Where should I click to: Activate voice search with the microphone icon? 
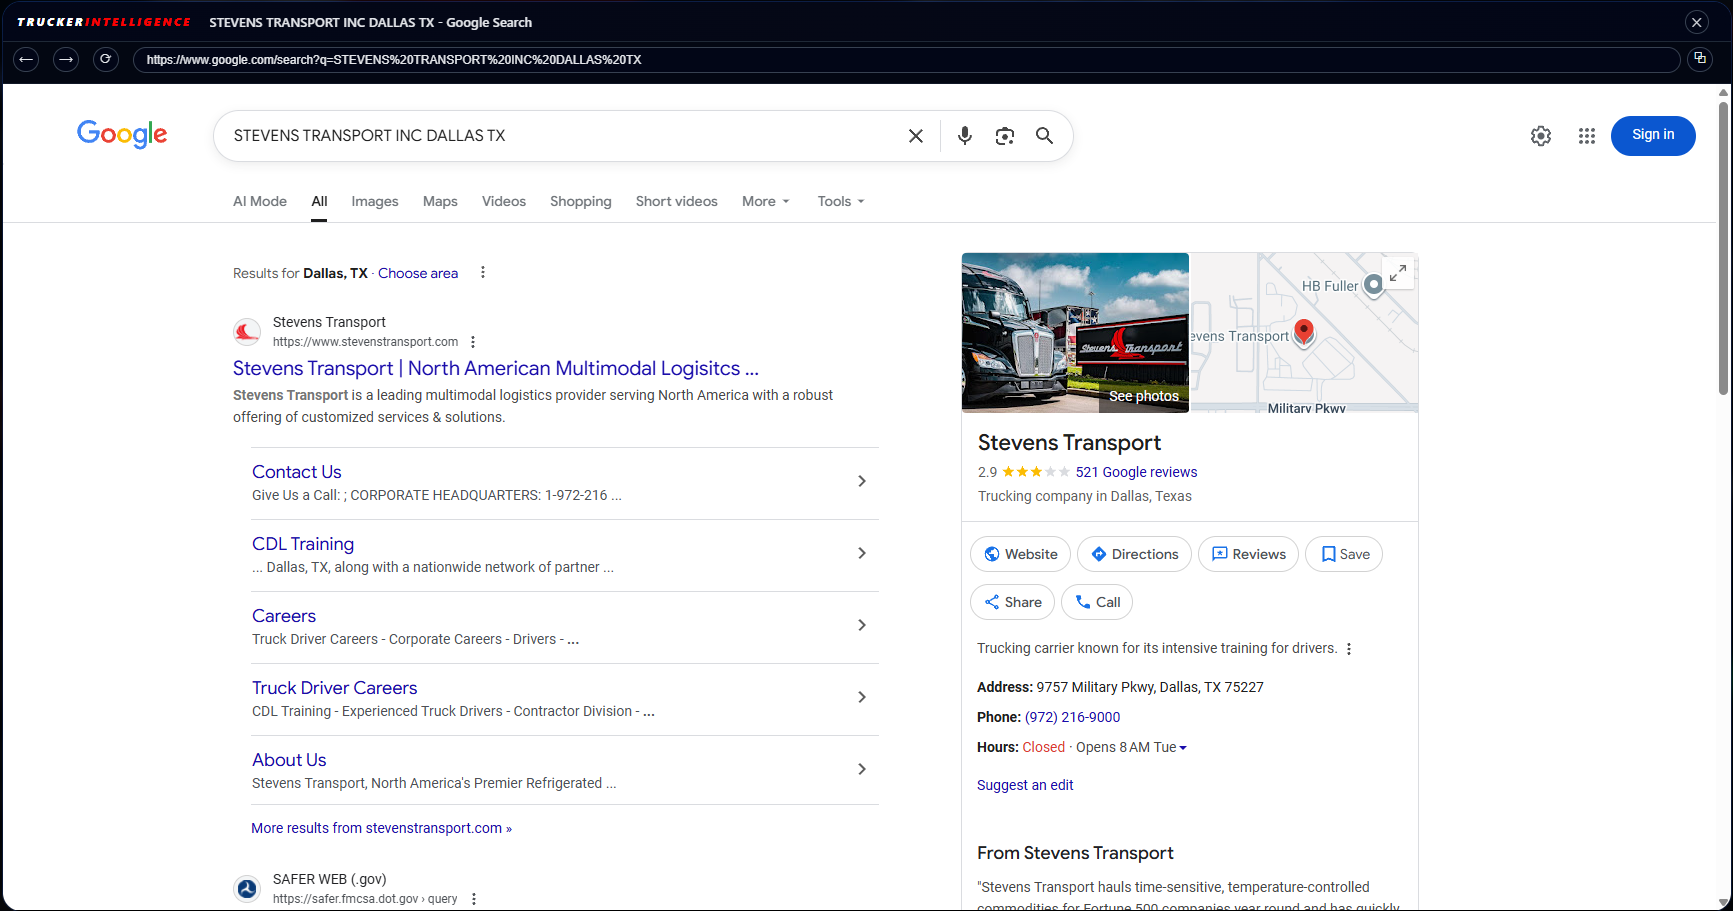964,135
